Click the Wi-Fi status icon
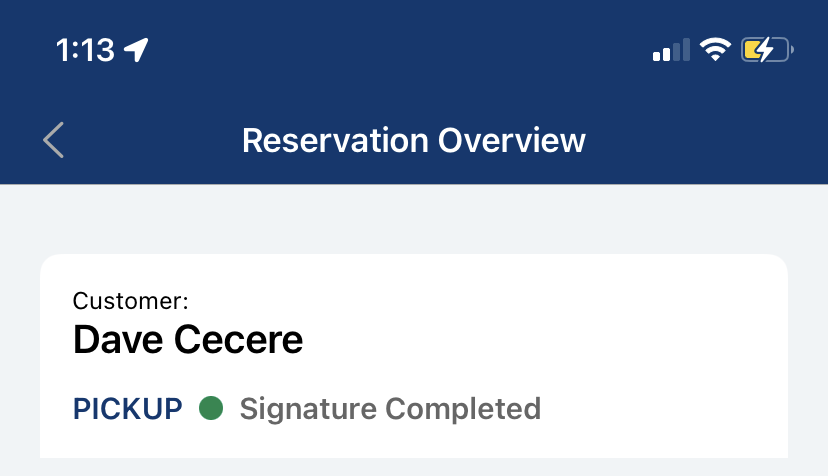This screenshot has height=476, width=828. point(715,50)
